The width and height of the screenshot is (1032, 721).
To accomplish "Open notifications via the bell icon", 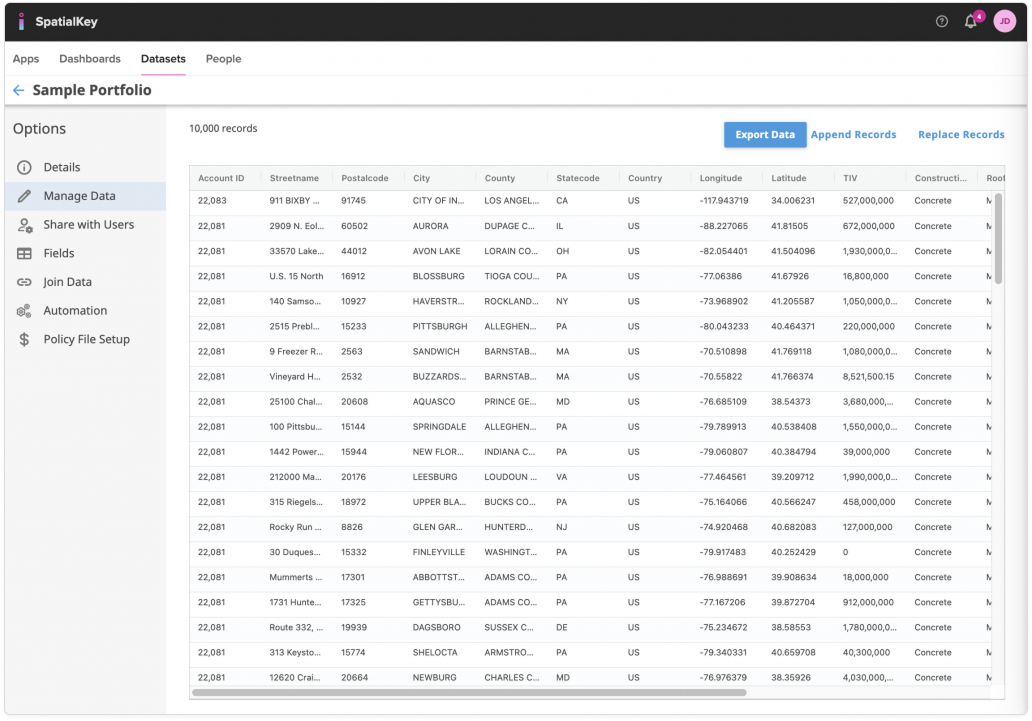I will click(x=969, y=20).
